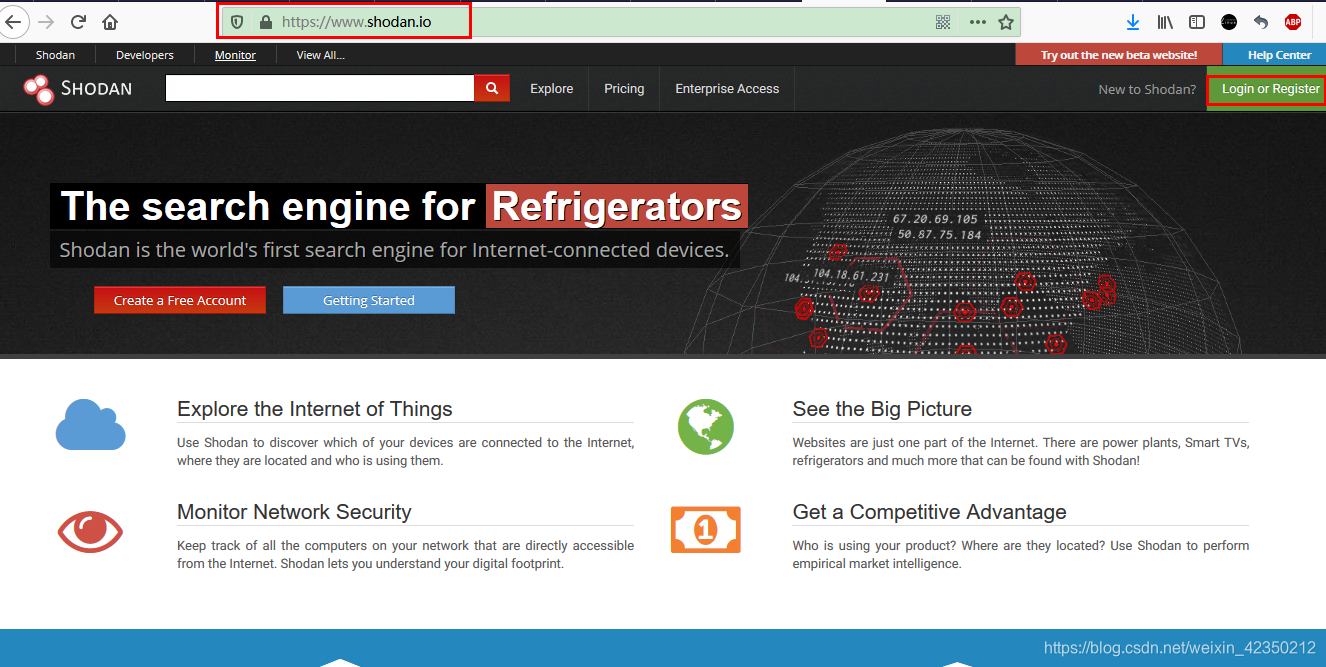Click the blue cloud icon
Screen dimensions: 1326x667
click(x=90, y=424)
